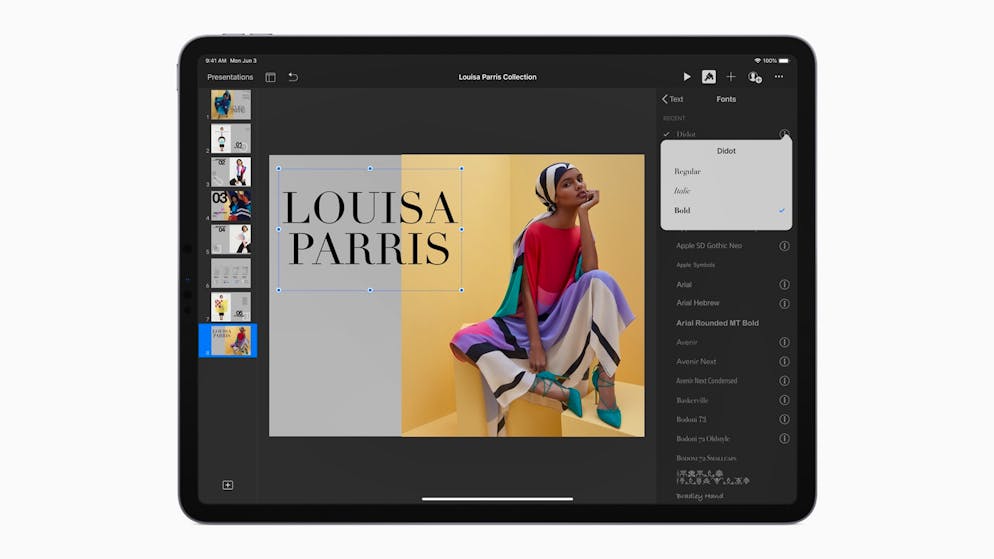Choose the Apple Symbols font

[x=695, y=265]
